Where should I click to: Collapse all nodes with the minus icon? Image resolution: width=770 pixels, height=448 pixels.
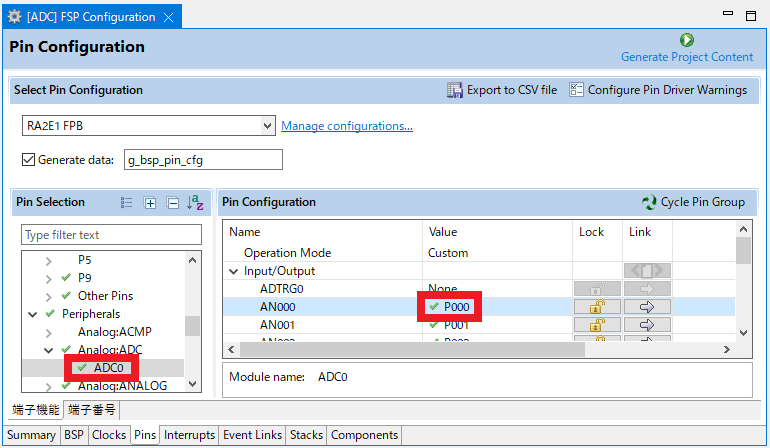pyautogui.click(x=173, y=202)
